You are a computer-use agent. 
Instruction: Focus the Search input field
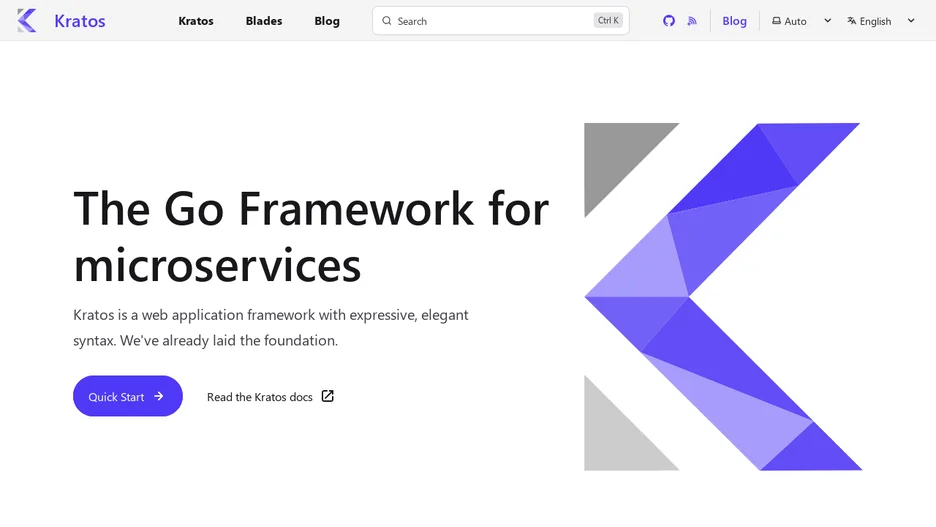(500, 21)
